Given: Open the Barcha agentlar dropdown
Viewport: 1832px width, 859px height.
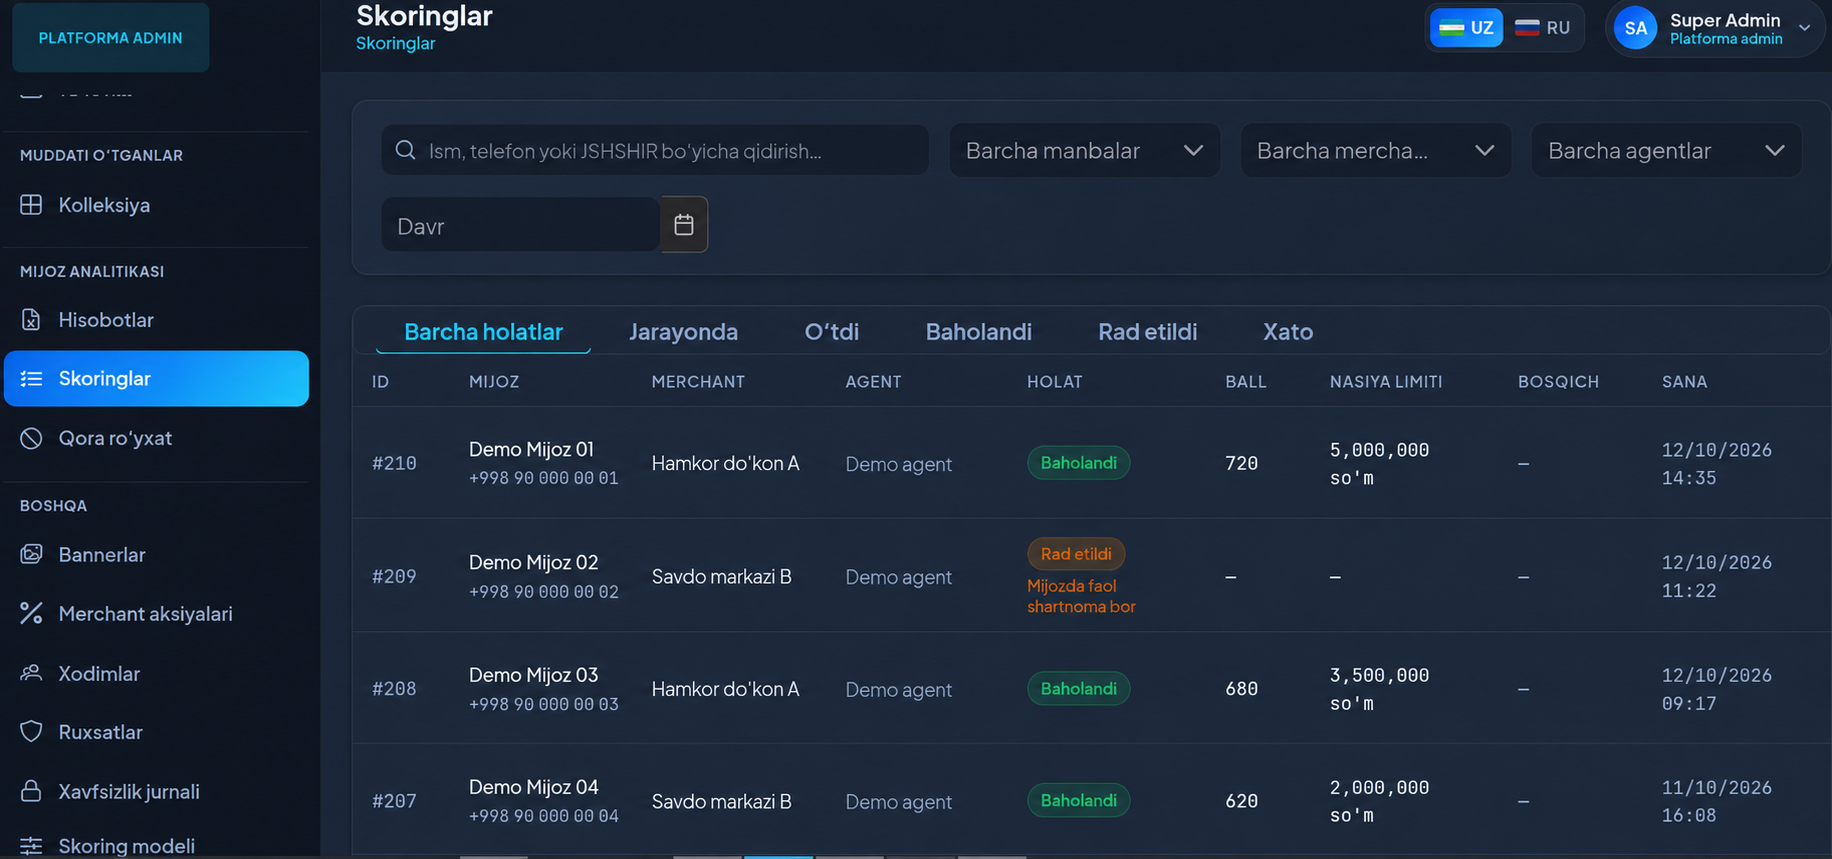Looking at the screenshot, I should [1666, 150].
